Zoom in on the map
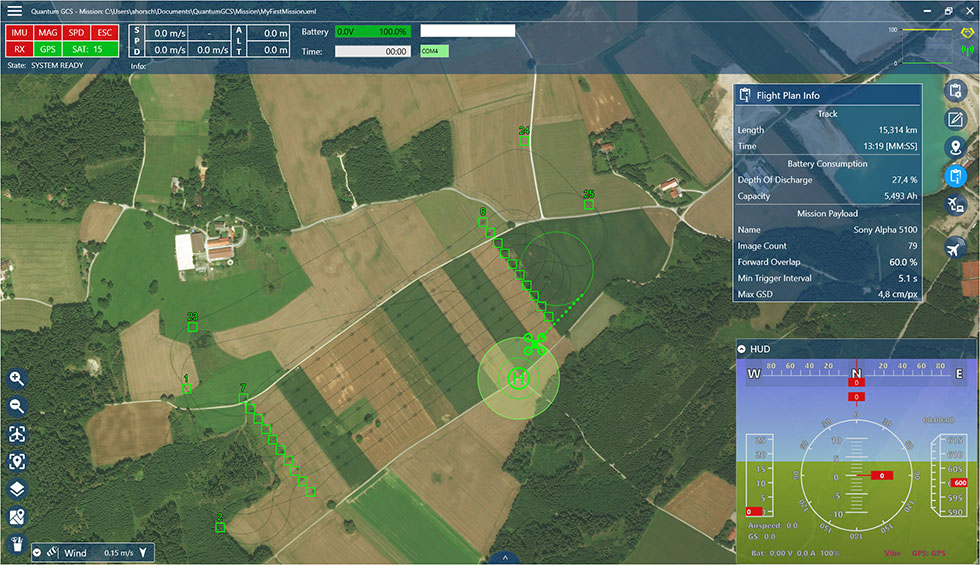 17,378
